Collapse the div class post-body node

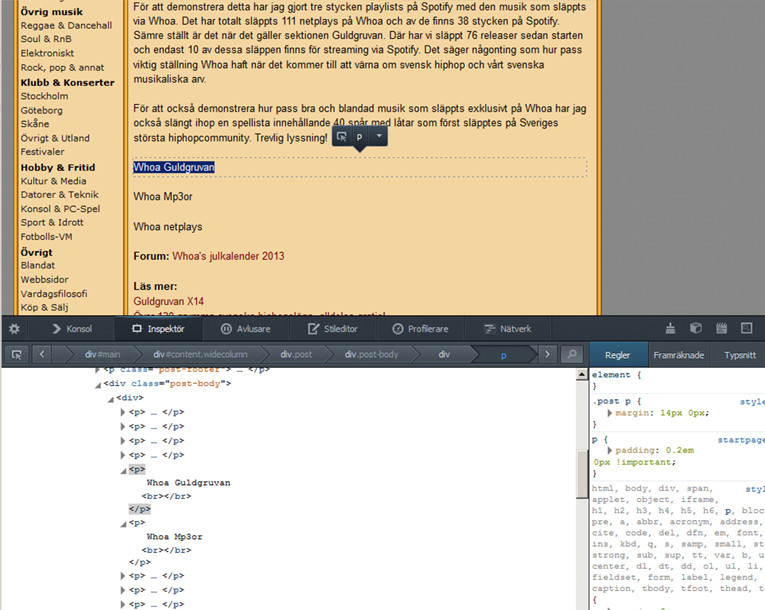pyautogui.click(x=98, y=385)
